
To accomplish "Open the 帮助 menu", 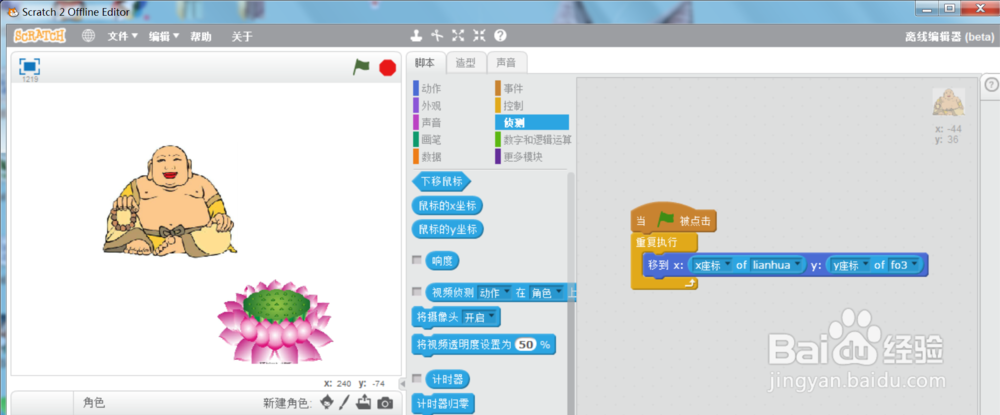I will click(201, 36).
